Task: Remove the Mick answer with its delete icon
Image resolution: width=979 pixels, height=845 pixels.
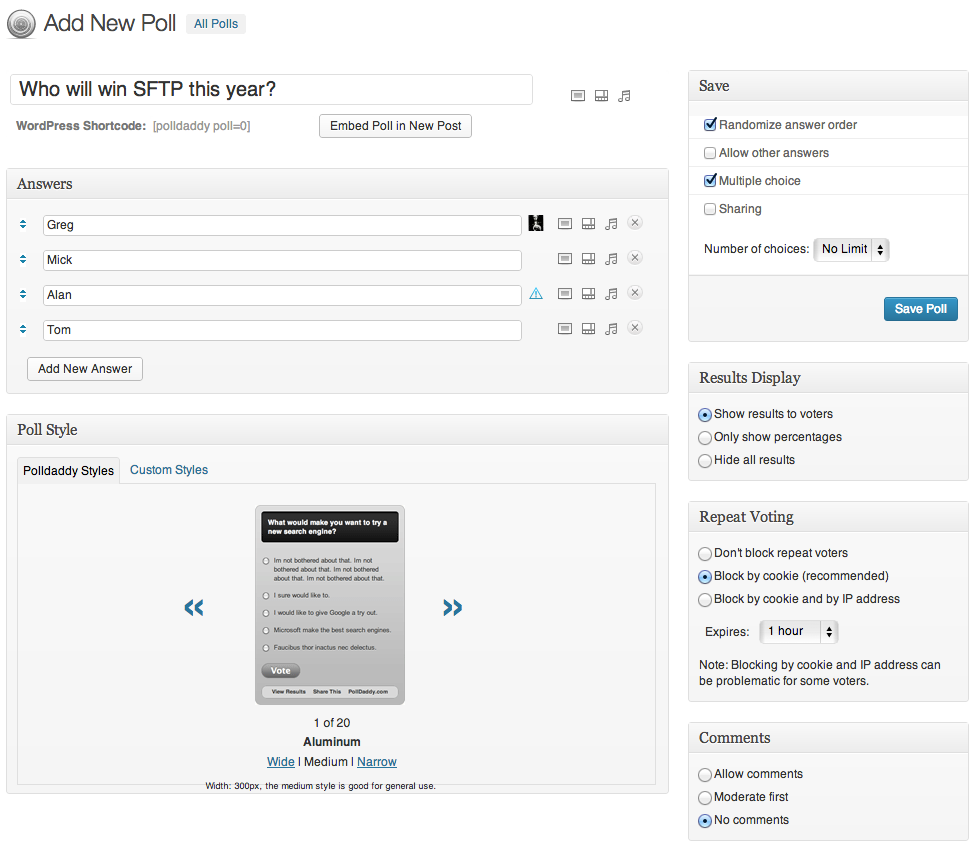Action: [x=634, y=258]
